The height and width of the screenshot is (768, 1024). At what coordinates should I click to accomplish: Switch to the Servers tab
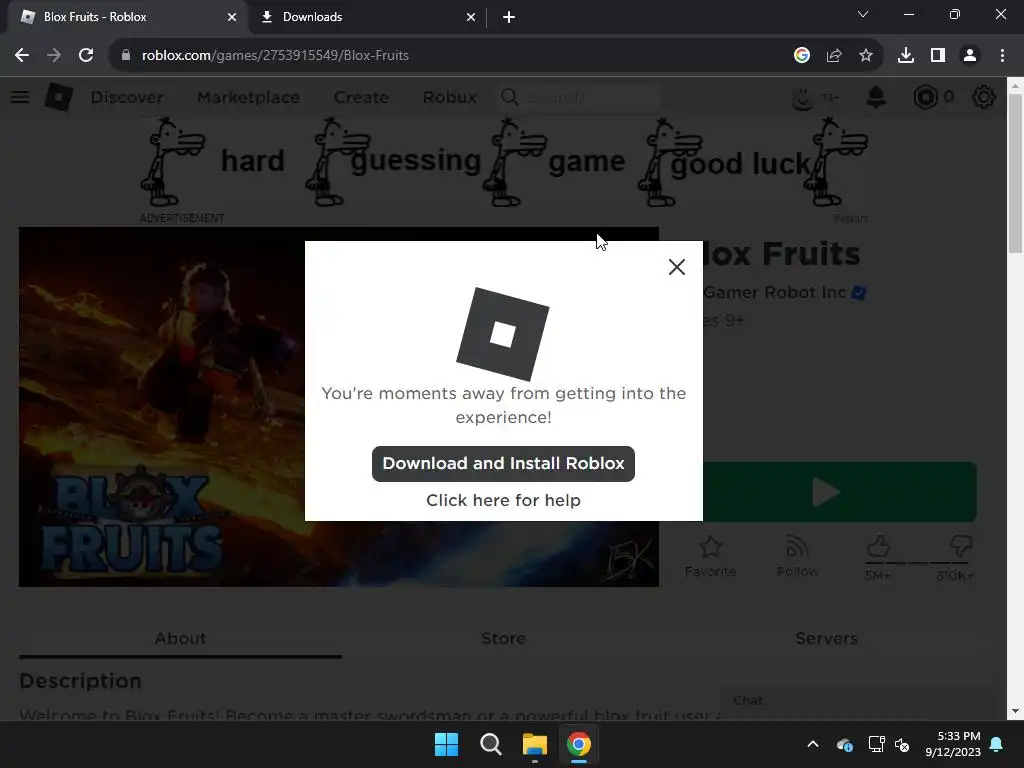pos(826,639)
